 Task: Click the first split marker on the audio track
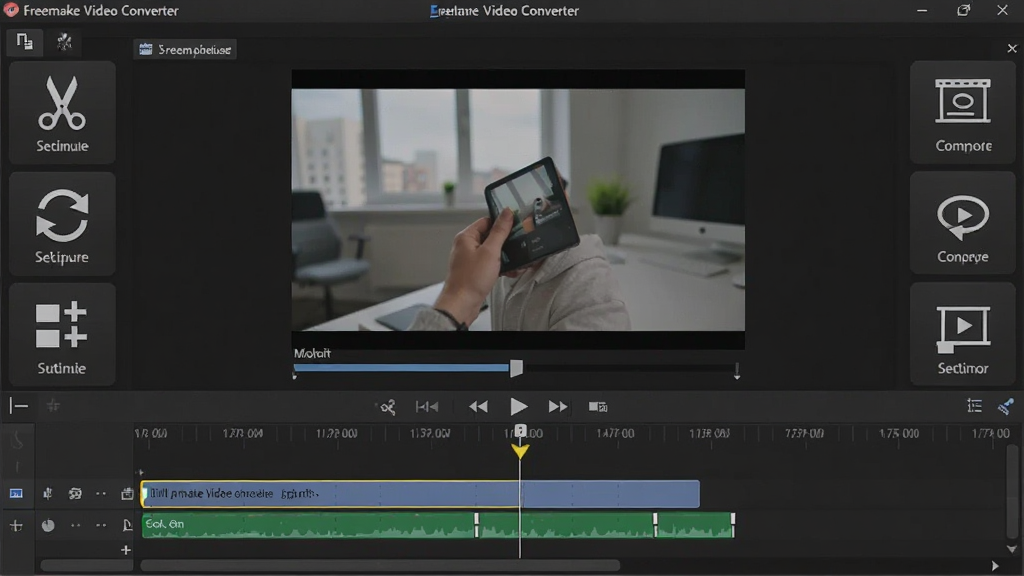point(477,525)
